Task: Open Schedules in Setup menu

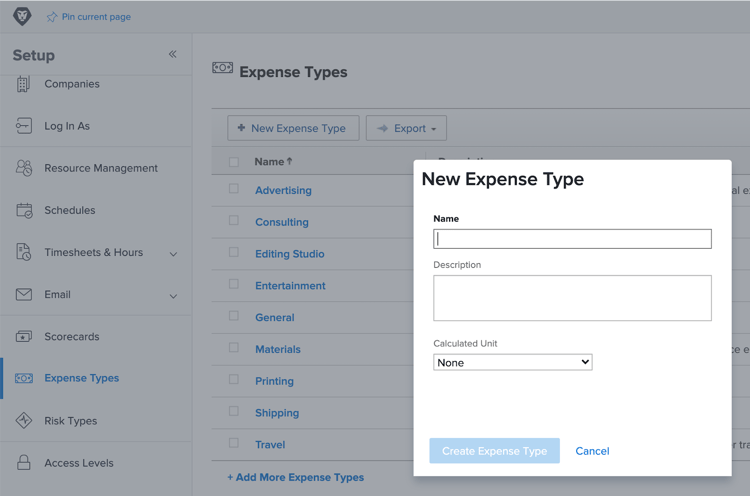Action: [x=70, y=210]
